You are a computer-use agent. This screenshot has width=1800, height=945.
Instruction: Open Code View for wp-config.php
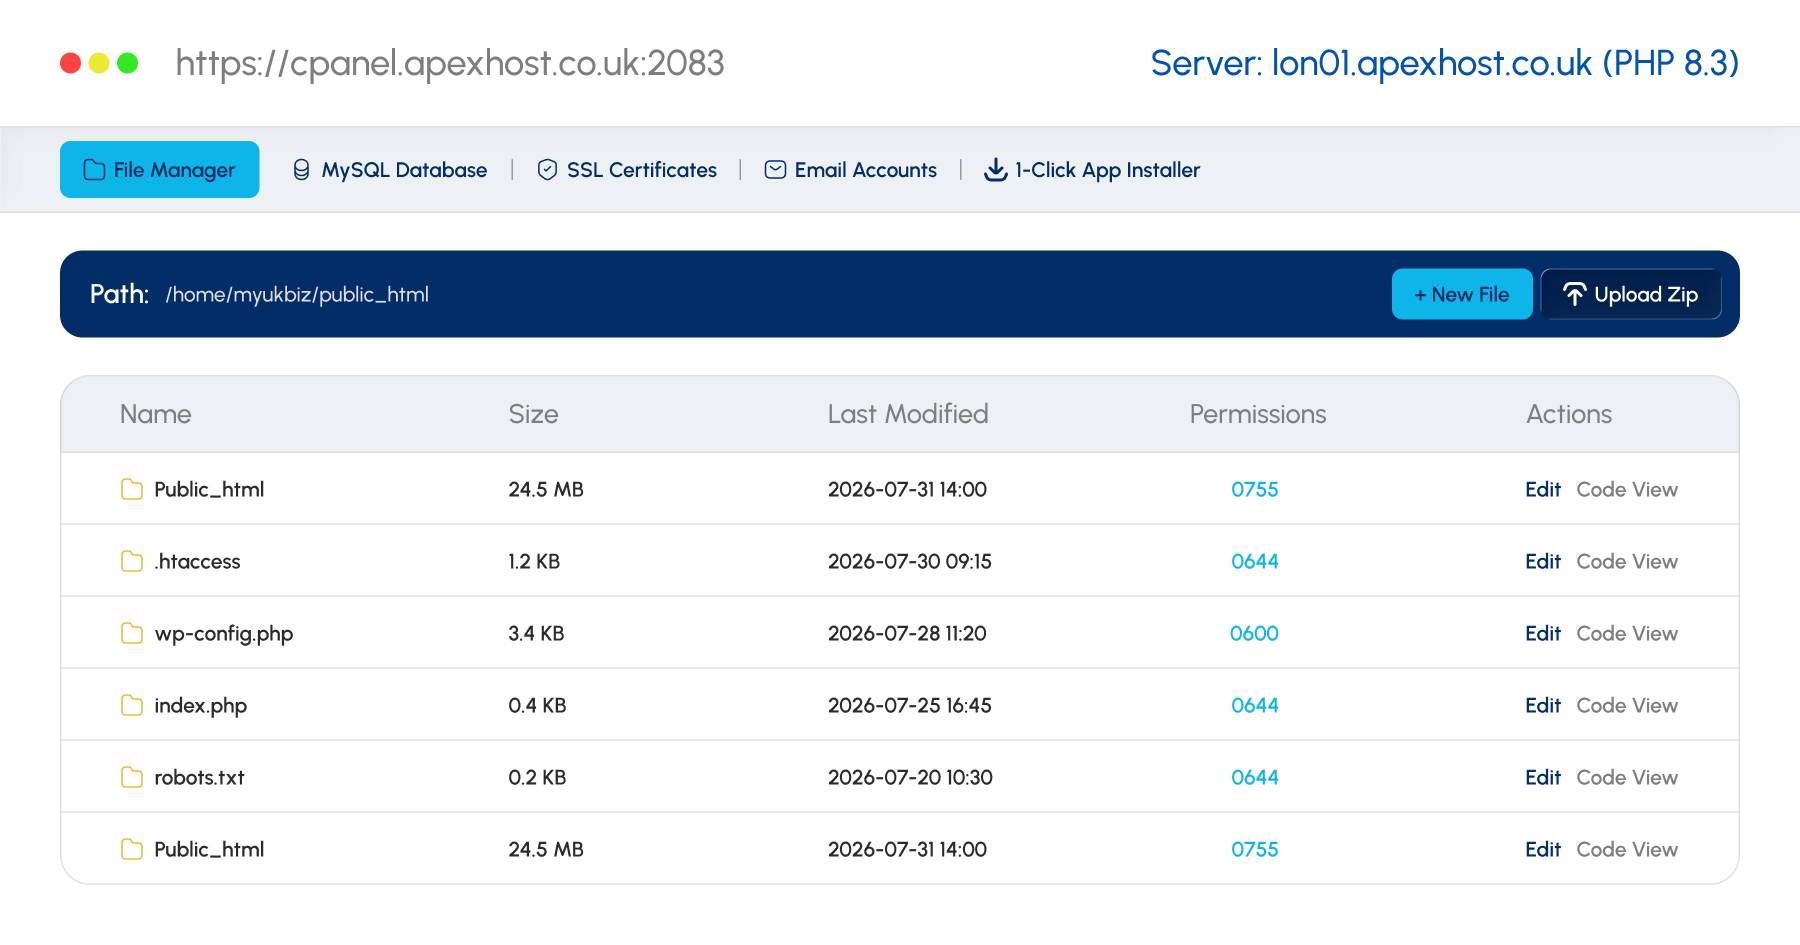click(1627, 633)
